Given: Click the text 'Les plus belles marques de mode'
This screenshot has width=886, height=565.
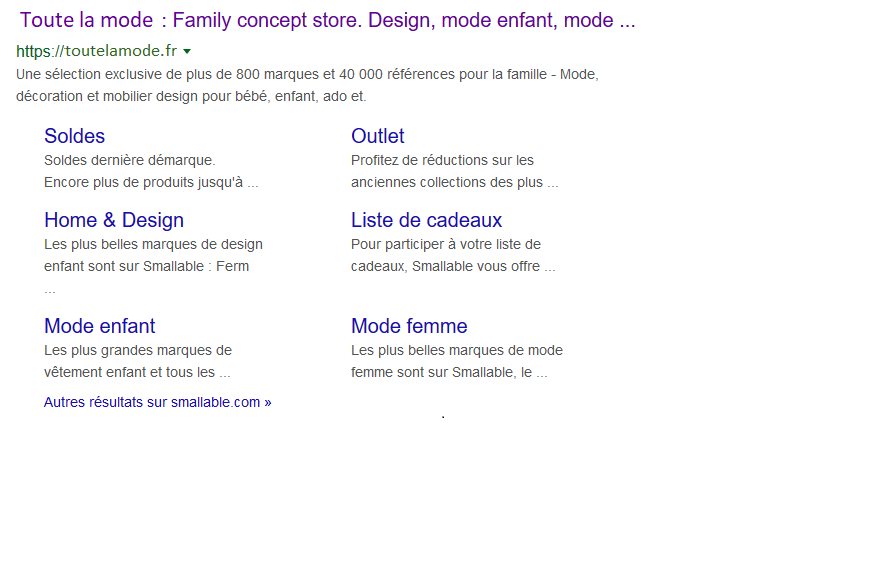Looking at the screenshot, I should click(x=457, y=350).
